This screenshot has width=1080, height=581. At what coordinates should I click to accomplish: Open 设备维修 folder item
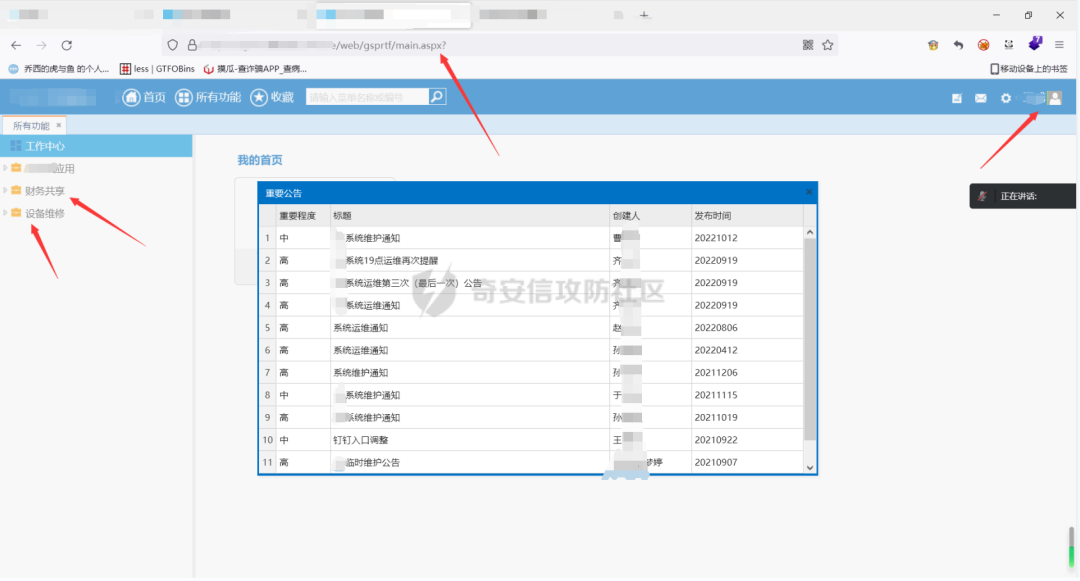click(x=45, y=213)
